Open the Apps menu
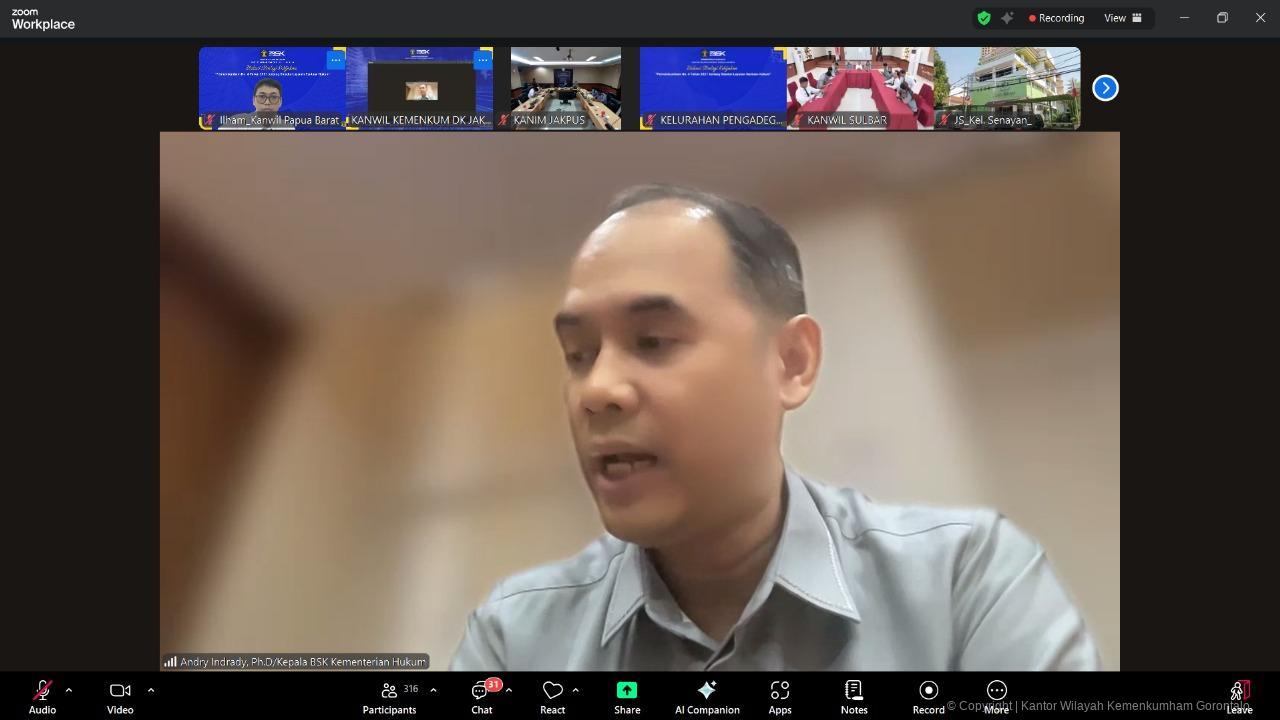1280x720 pixels. pyautogui.click(x=780, y=696)
